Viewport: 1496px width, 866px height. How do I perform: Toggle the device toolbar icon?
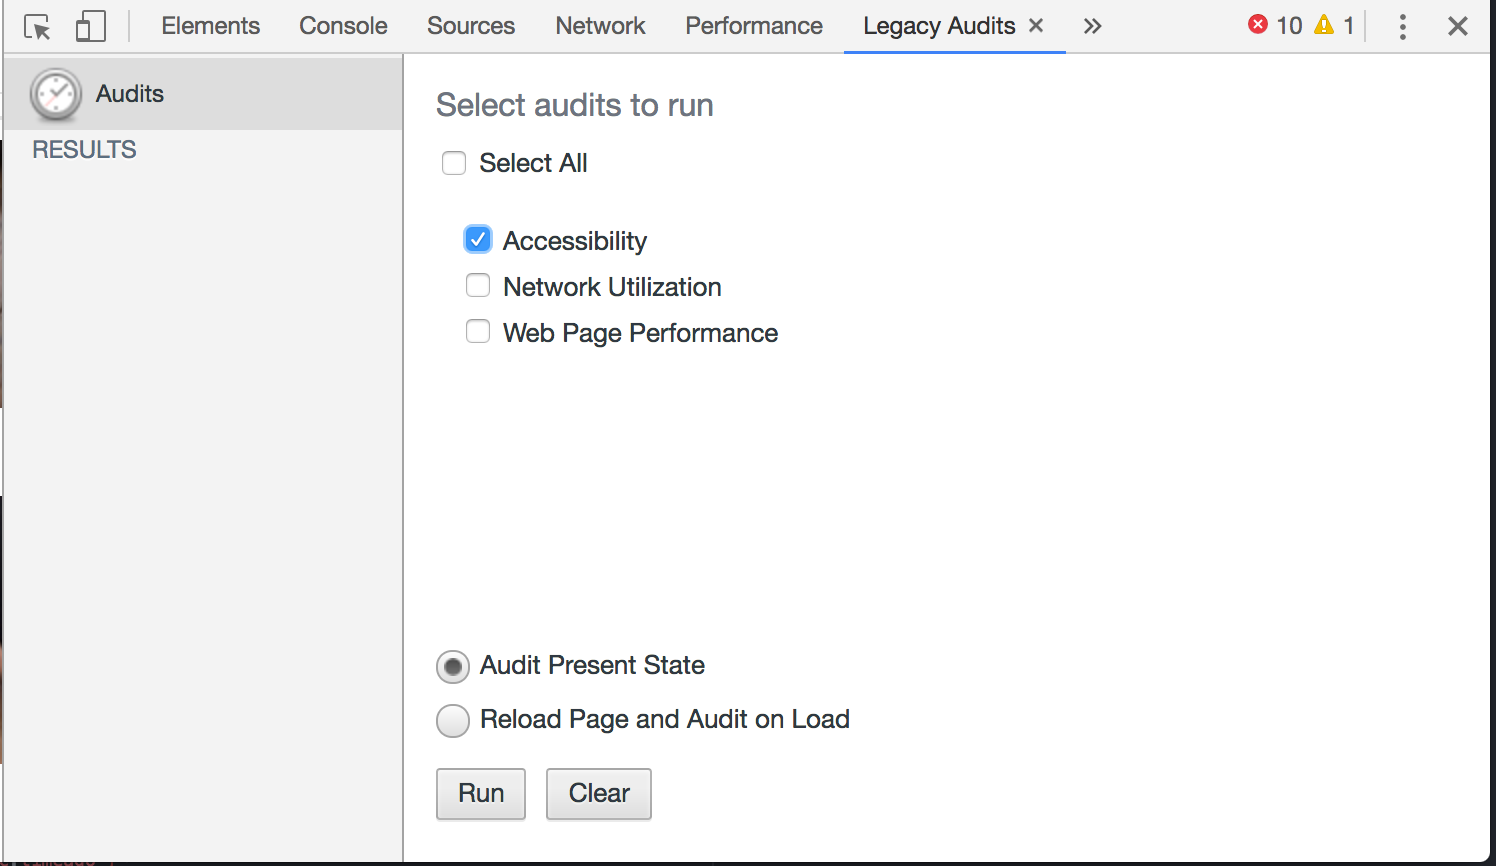pos(91,26)
